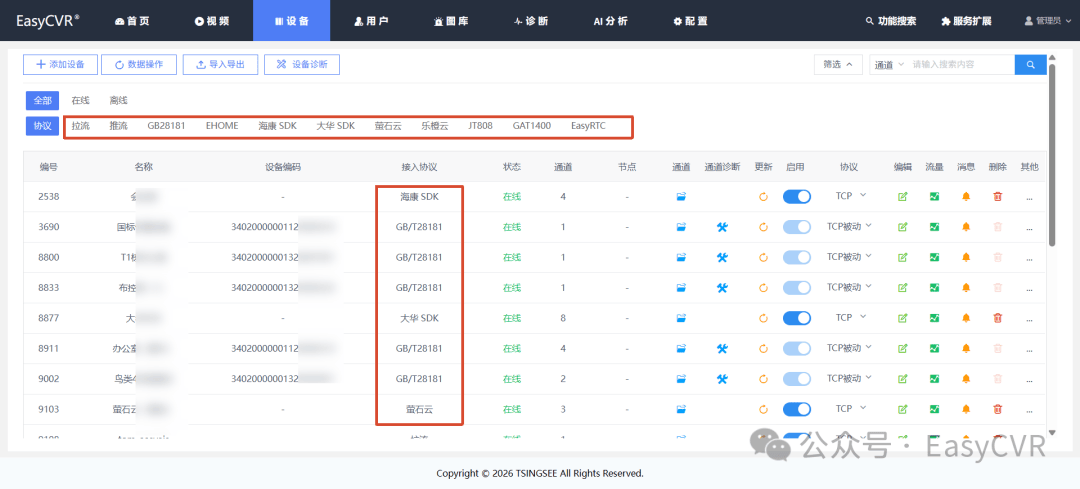Disable the enable switch for device 2538
Viewport: 1080px width, 489px height.
(x=797, y=196)
